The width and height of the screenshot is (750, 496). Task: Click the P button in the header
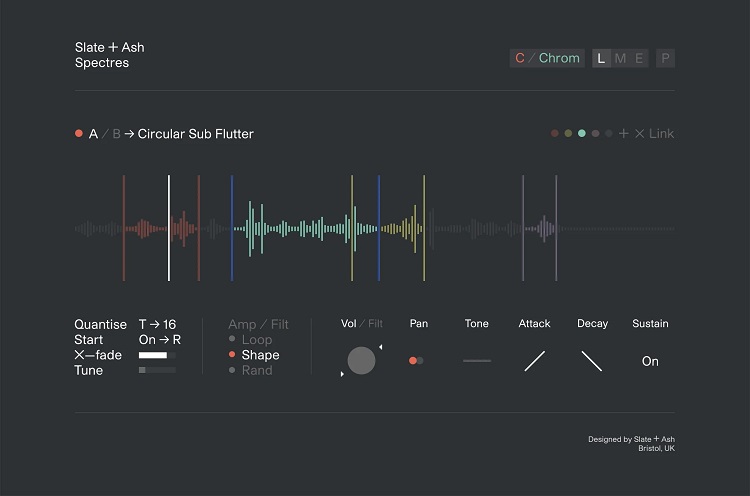[x=666, y=58]
